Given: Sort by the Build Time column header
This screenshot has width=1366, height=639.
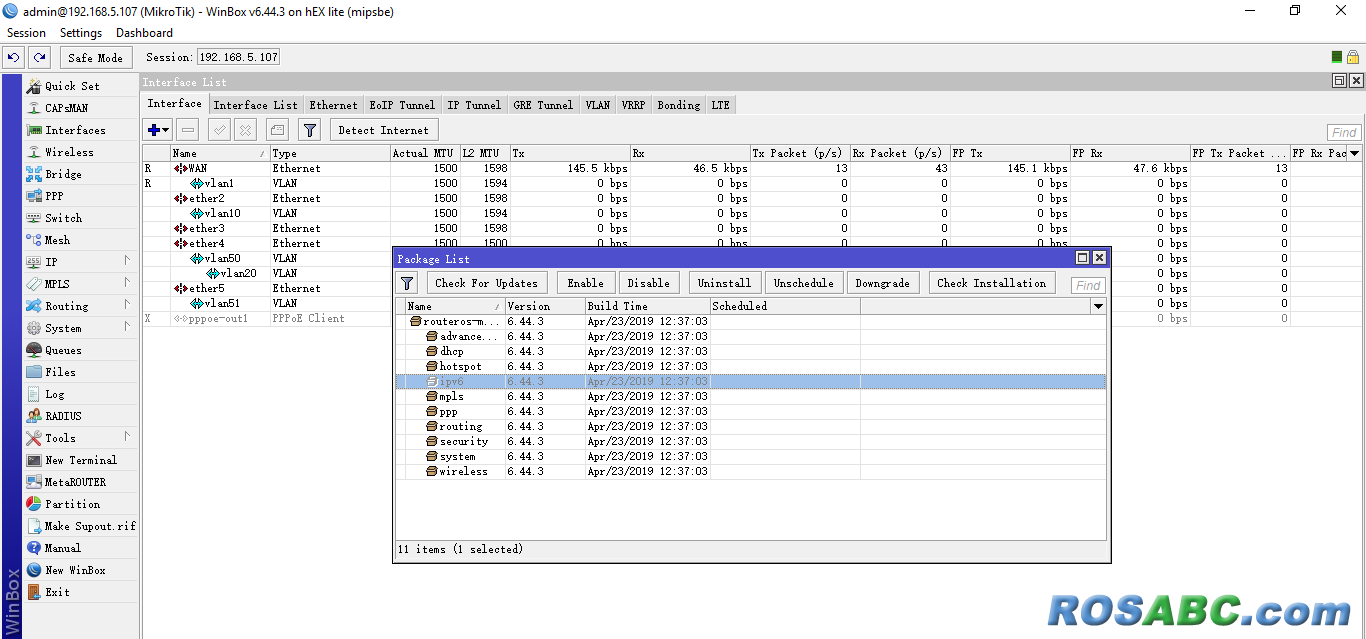Looking at the screenshot, I should click(647, 306).
